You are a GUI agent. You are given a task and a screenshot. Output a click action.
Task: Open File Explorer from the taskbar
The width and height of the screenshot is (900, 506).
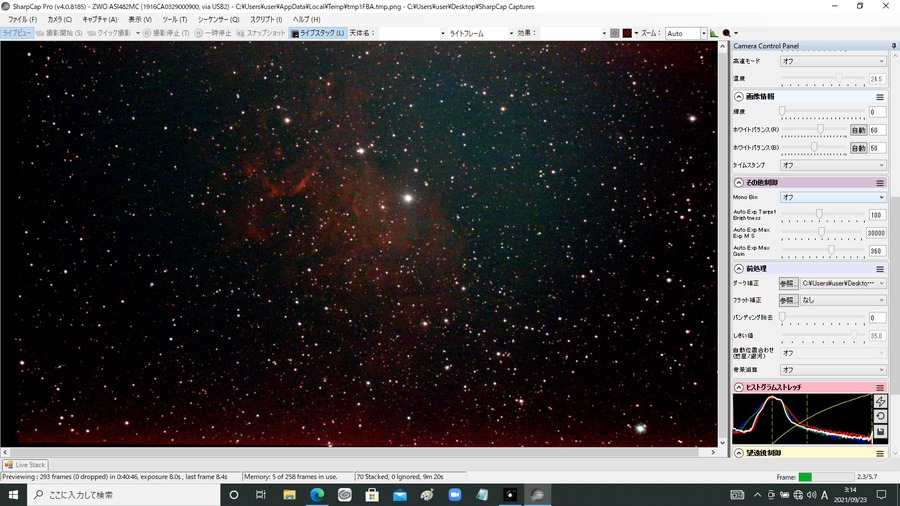289,495
